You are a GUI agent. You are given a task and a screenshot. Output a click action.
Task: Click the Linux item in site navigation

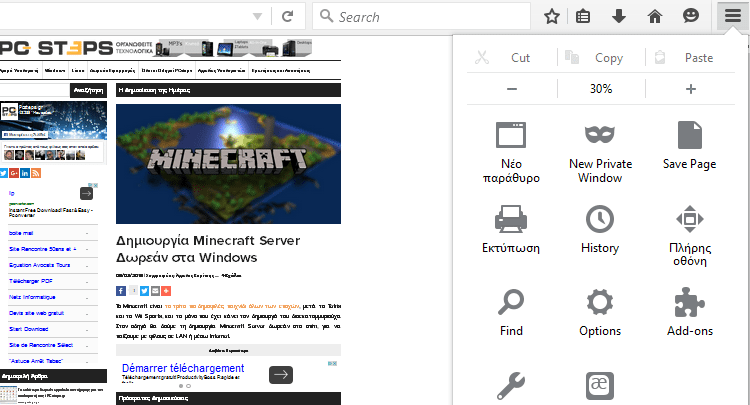click(78, 70)
